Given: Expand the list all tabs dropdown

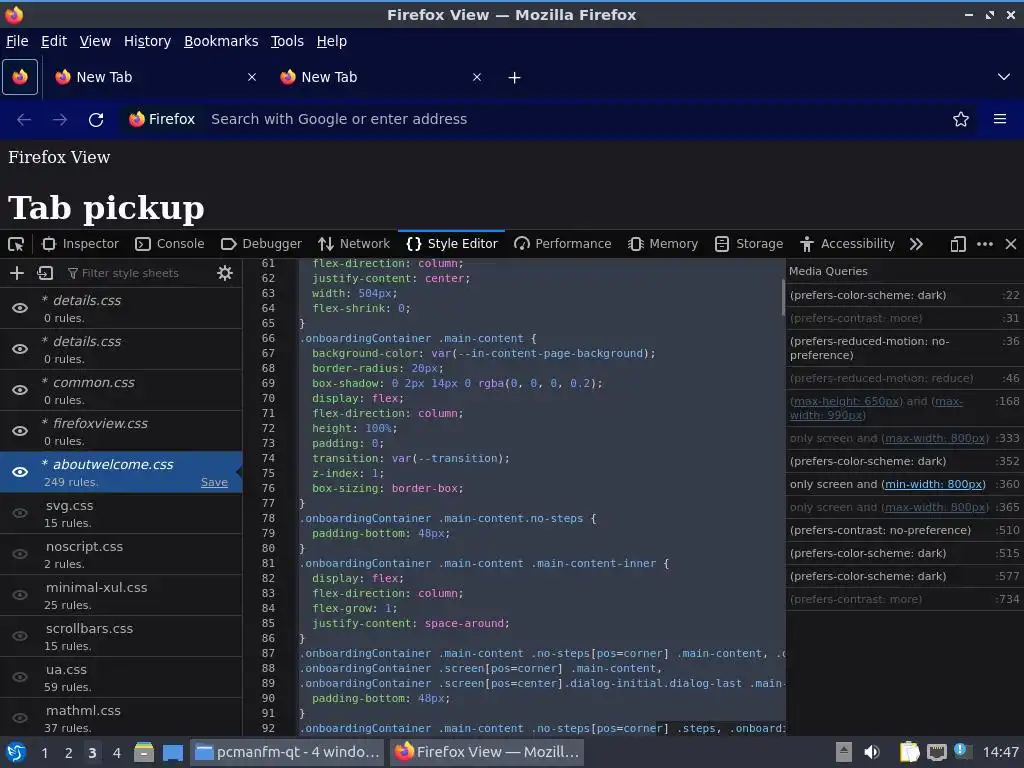Looking at the screenshot, I should click(x=1004, y=77).
